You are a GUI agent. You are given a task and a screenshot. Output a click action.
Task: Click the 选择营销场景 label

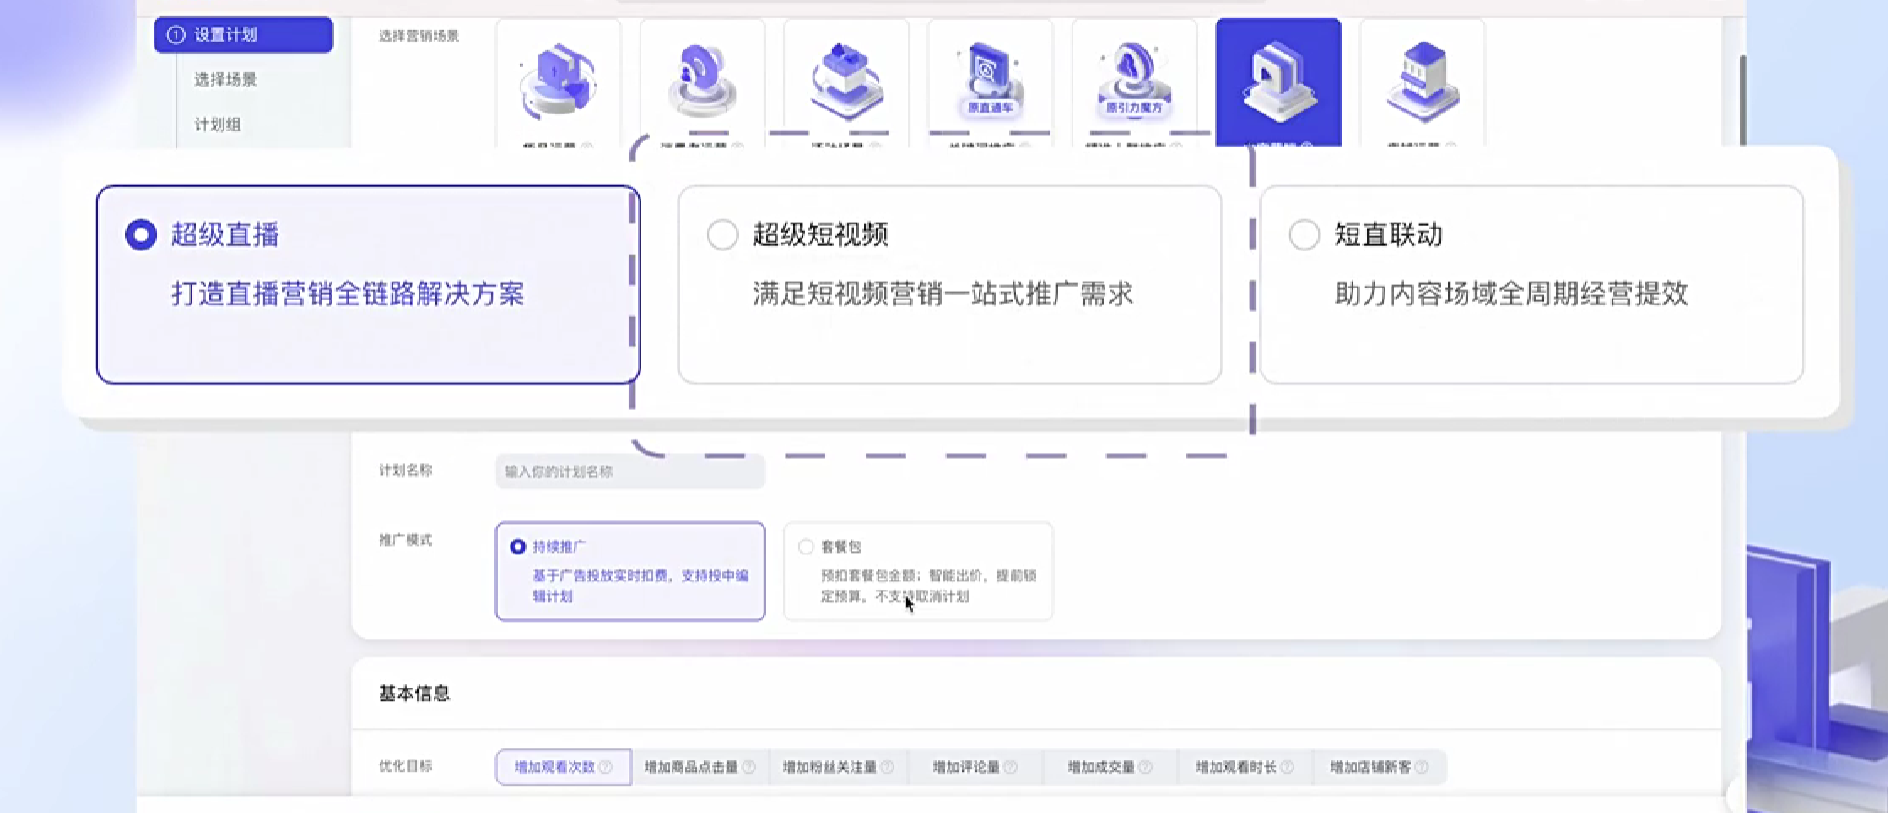click(x=419, y=36)
